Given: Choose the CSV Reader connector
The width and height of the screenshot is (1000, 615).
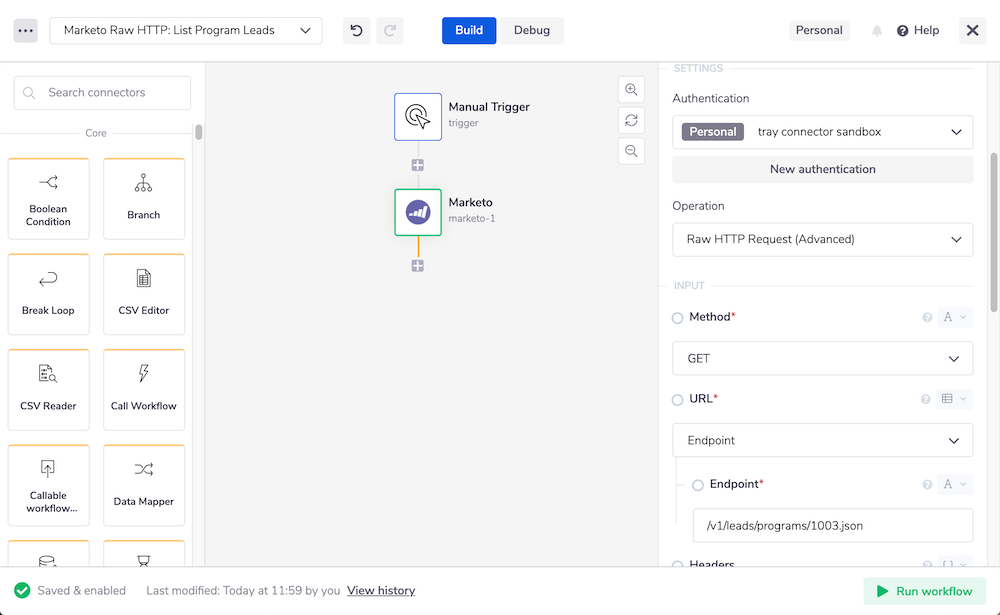Looking at the screenshot, I should [x=48, y=390].
